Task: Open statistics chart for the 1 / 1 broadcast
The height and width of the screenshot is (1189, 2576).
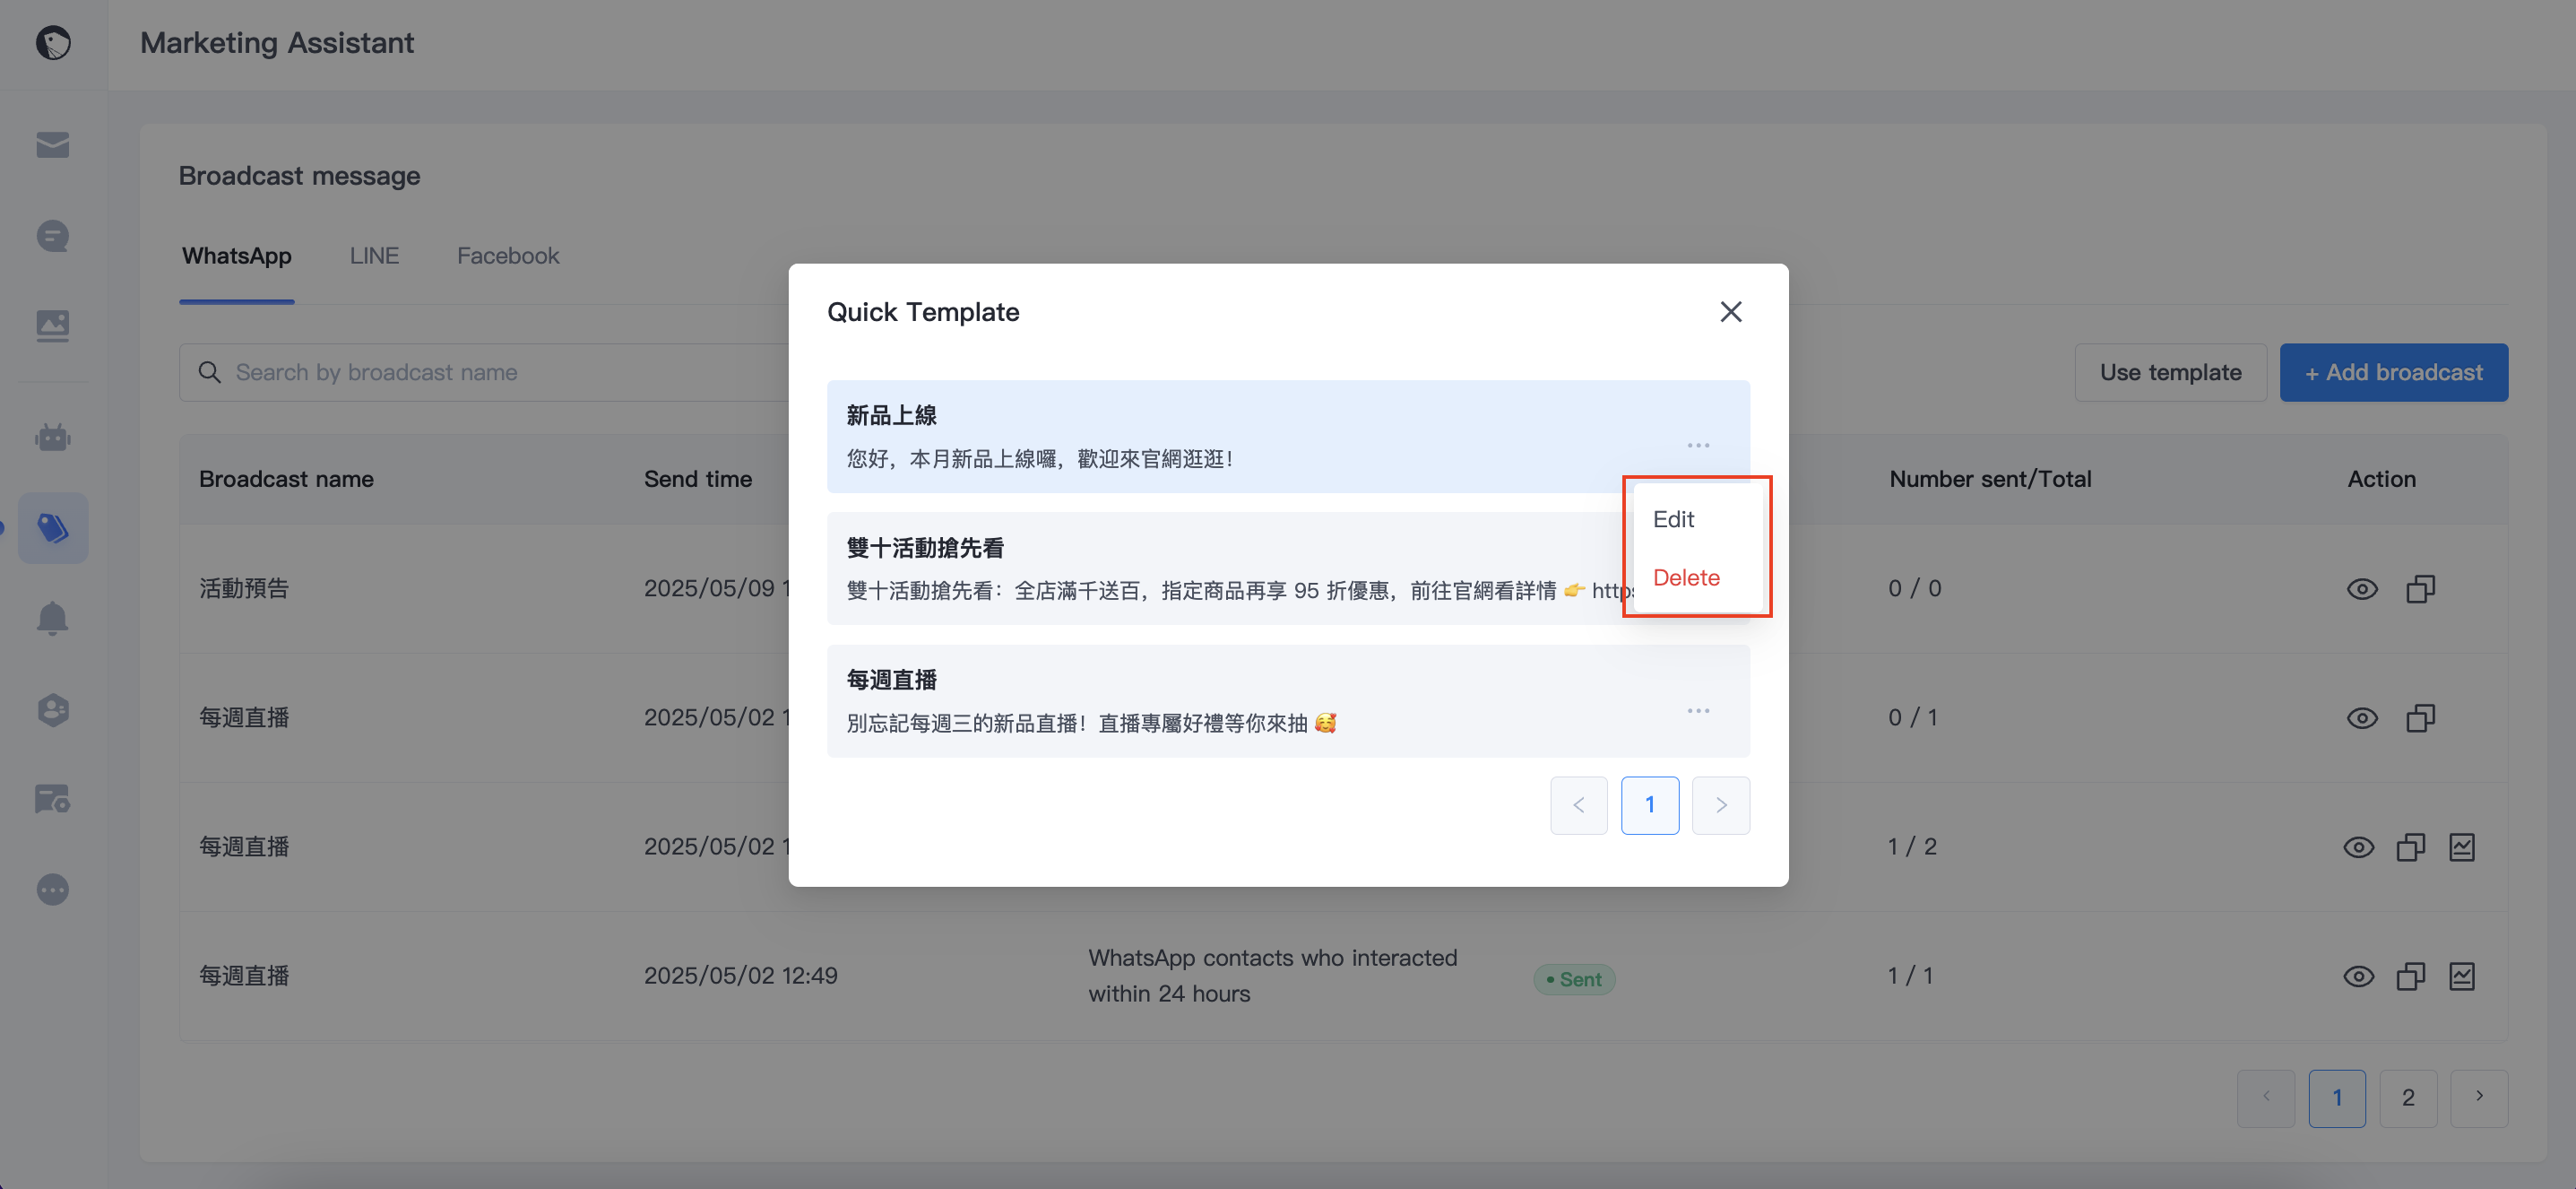Action: (x=2462, y=976)
